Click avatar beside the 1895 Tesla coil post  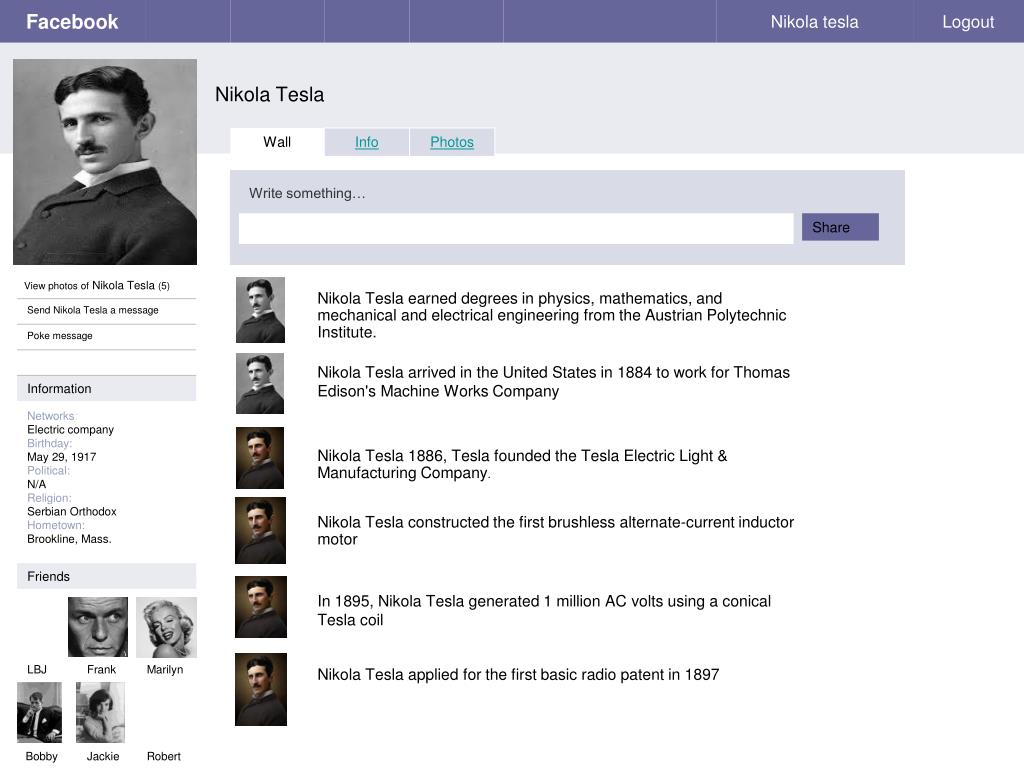(261, 607)
